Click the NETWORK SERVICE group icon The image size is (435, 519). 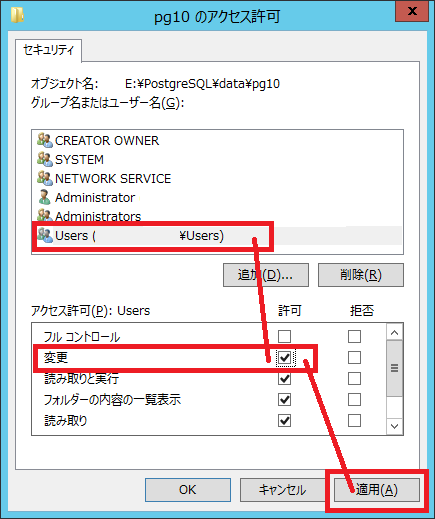point(45,178)
